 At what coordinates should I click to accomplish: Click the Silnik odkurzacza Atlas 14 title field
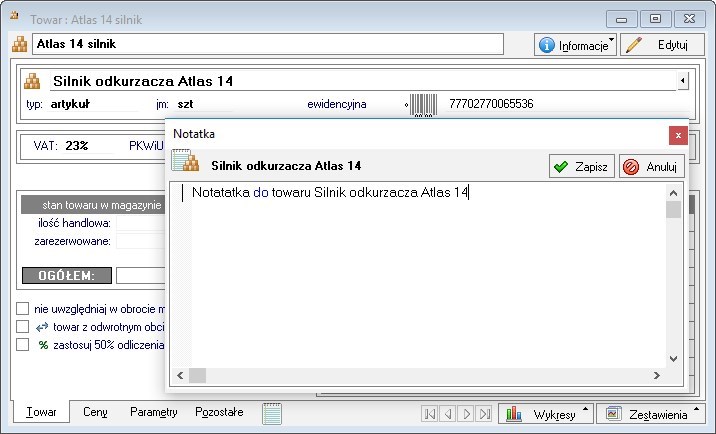click(363, 81)
